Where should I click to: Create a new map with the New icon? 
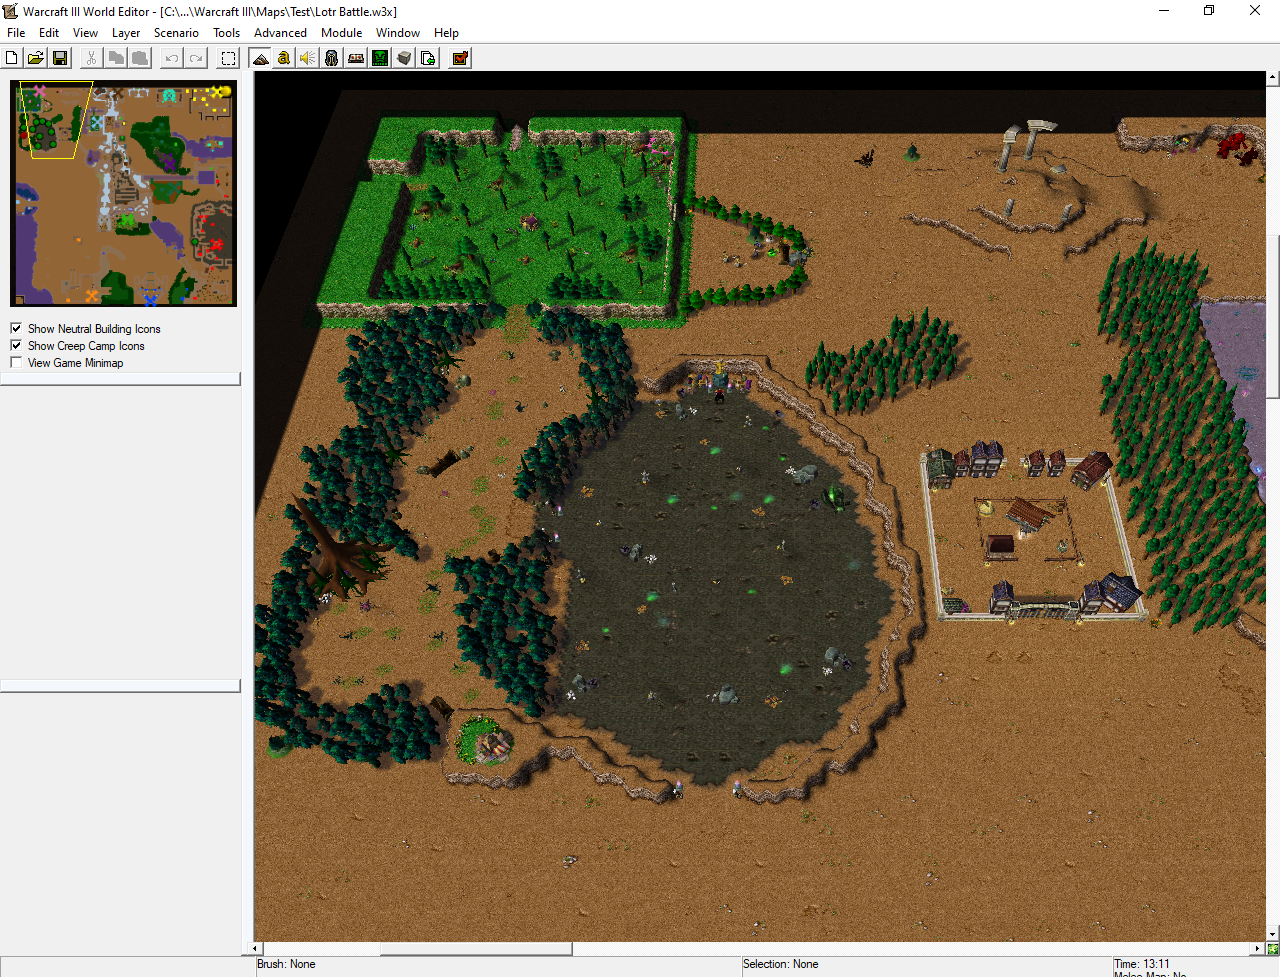tap(12, 58)
